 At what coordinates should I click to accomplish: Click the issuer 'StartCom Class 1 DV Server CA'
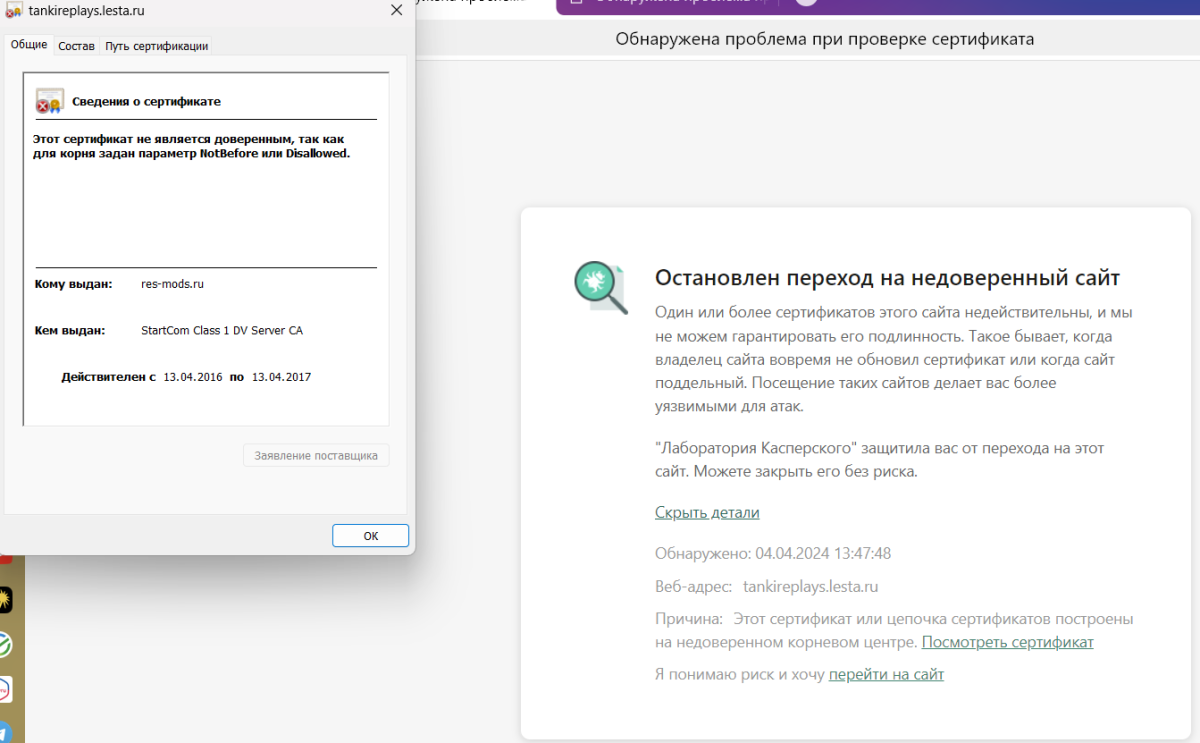[222, 330]
